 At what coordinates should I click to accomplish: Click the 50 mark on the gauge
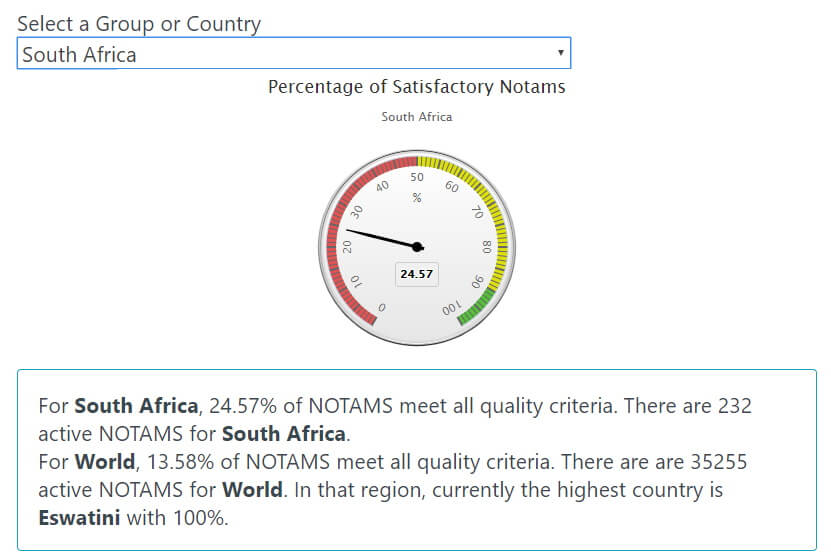tap(417, 178)
